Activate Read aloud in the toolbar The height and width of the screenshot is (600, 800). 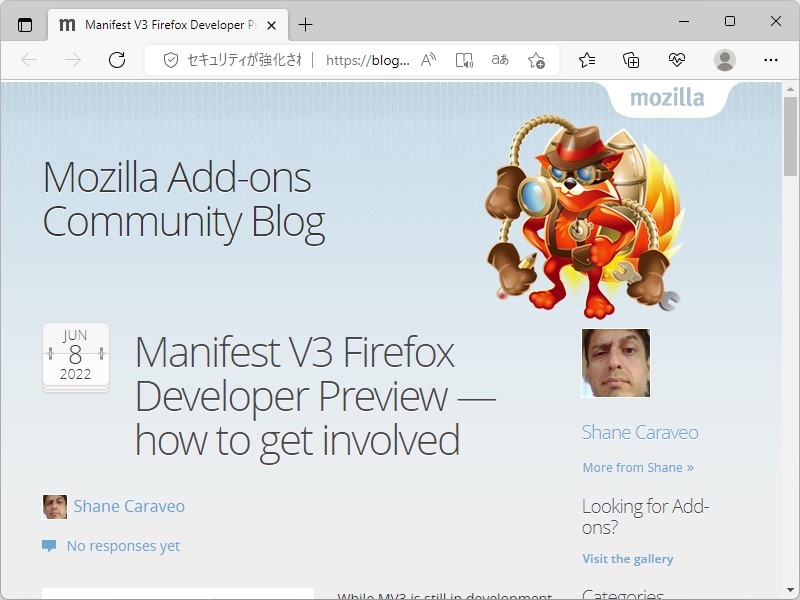click(x=426, y=60)
